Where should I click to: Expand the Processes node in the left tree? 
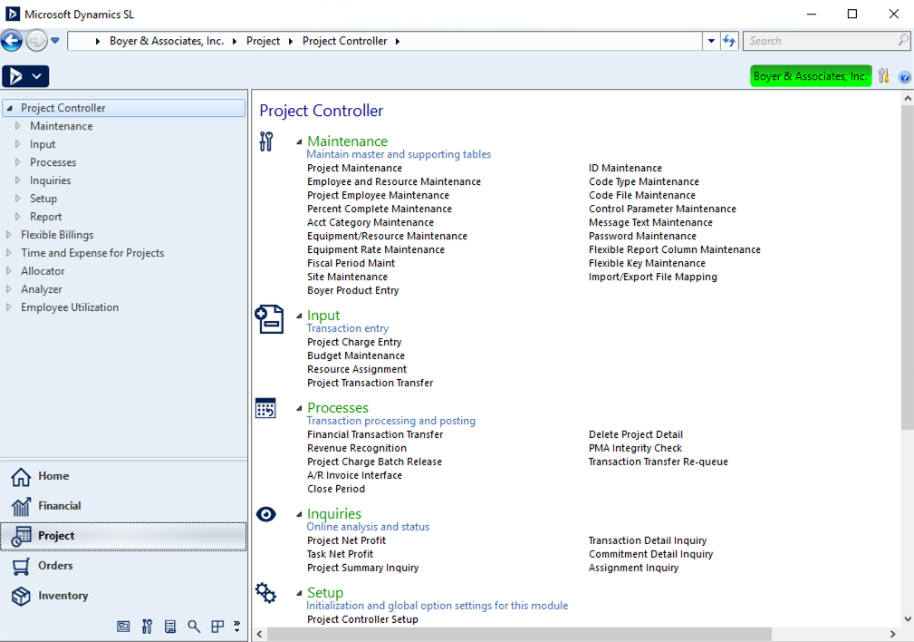pos(17,162)
